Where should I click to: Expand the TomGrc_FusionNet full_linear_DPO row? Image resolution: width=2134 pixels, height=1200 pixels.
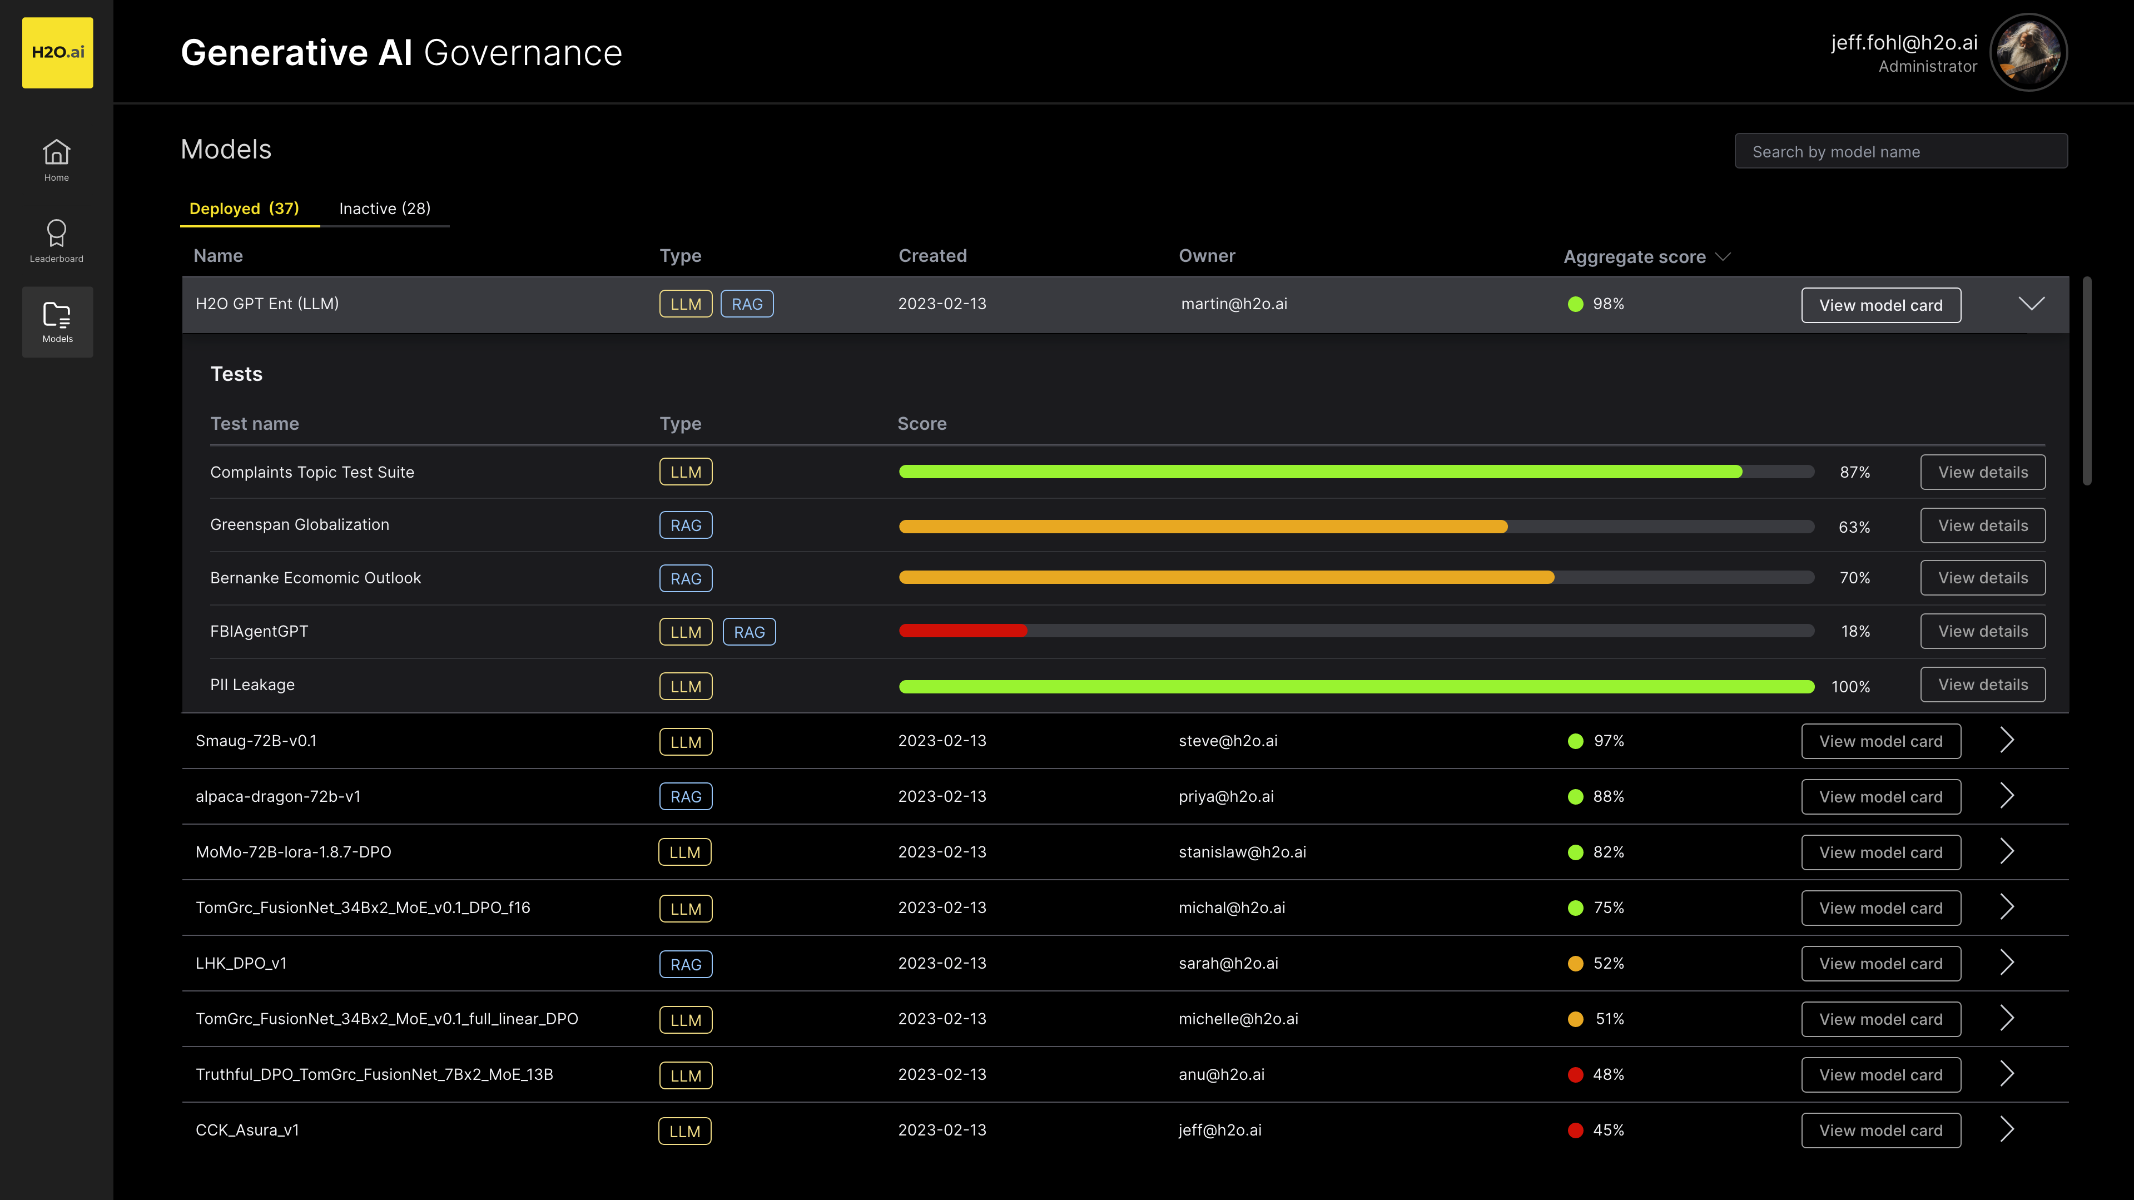click(2007, 1018)
